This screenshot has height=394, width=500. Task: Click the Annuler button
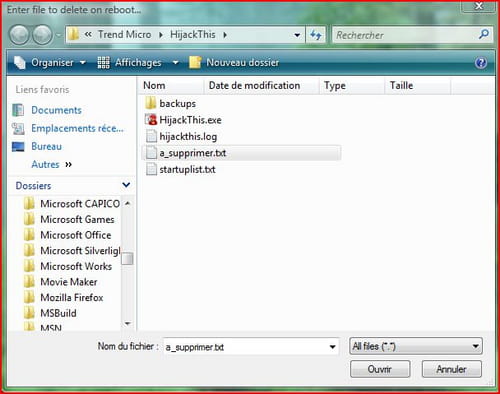(x=452, y=369)
